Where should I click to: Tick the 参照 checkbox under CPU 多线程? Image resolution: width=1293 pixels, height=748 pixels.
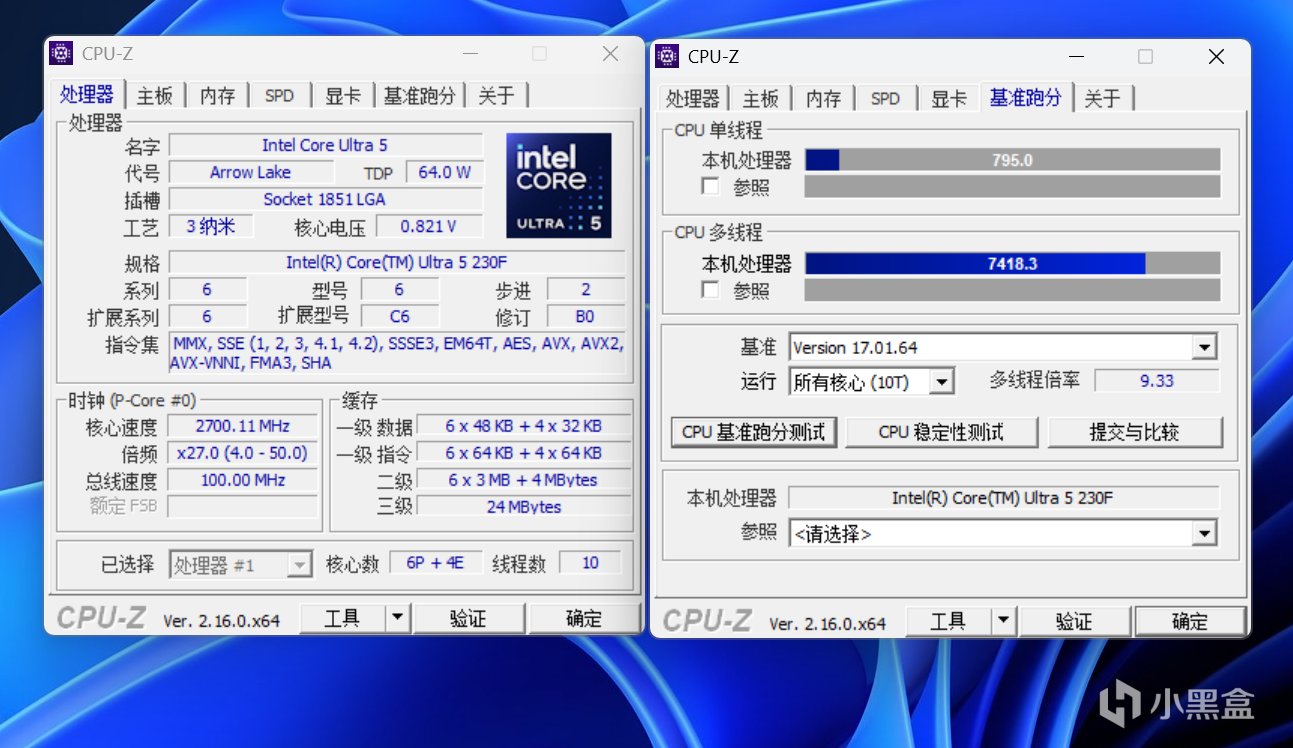point(710,290)
